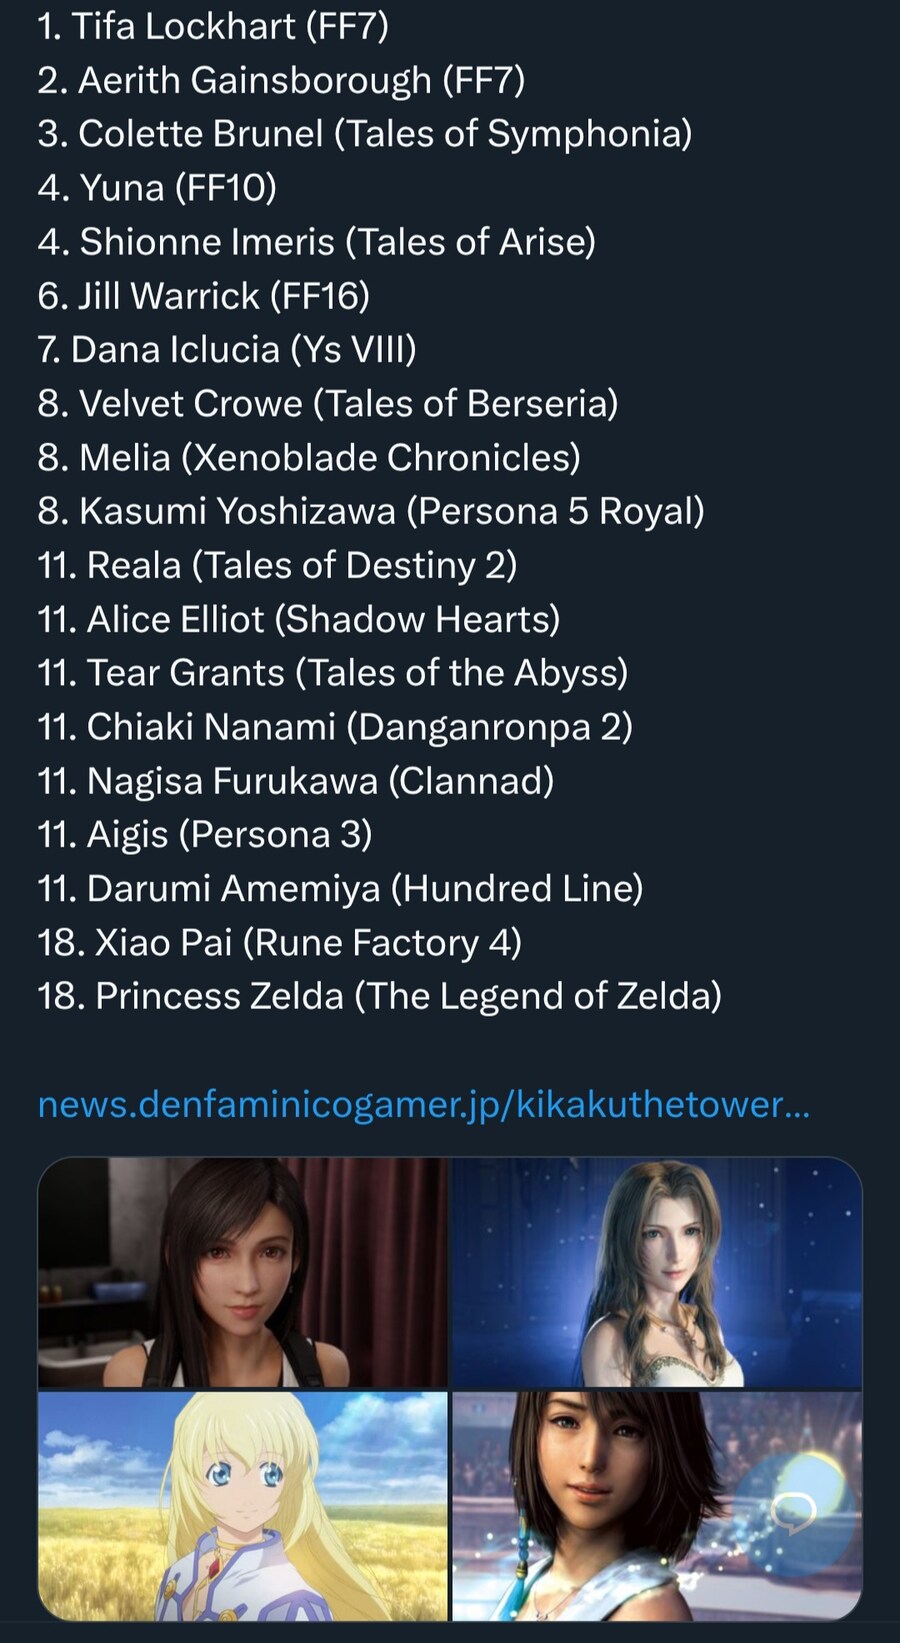Click the Aerith Gainsborough (FF7) line
This screenshot has width=900, height=1643.
pyautogui.click(x=281, y=80)
